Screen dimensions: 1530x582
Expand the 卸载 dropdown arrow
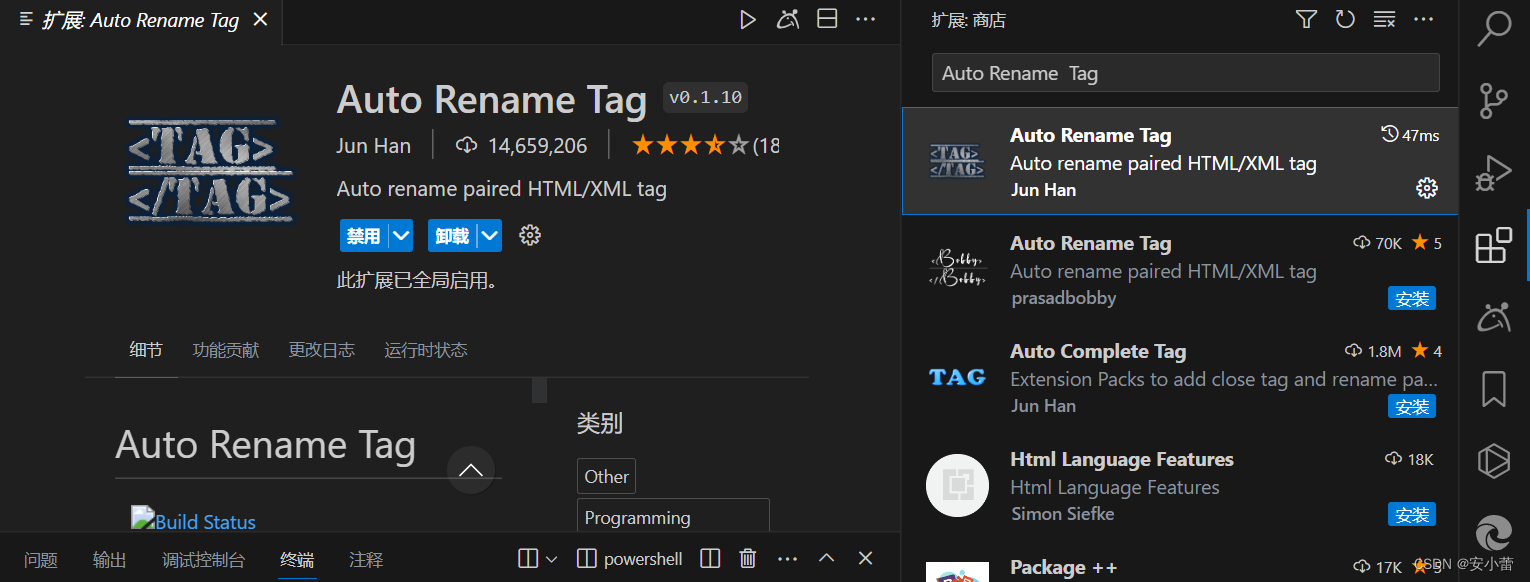tap(489, 236)
